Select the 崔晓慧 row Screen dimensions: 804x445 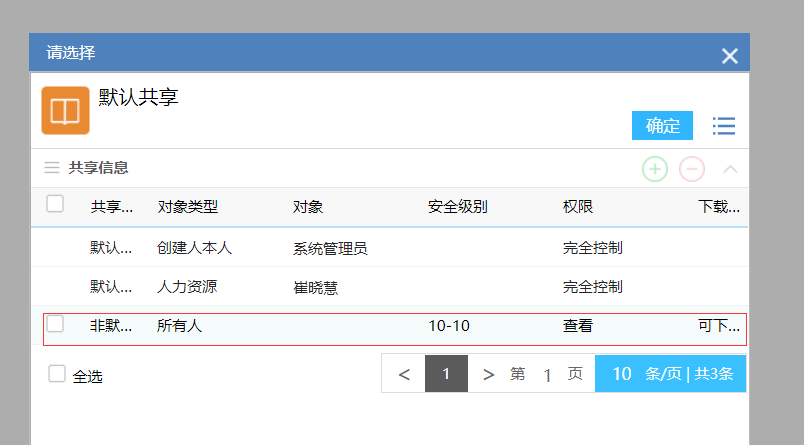point(315,287)
